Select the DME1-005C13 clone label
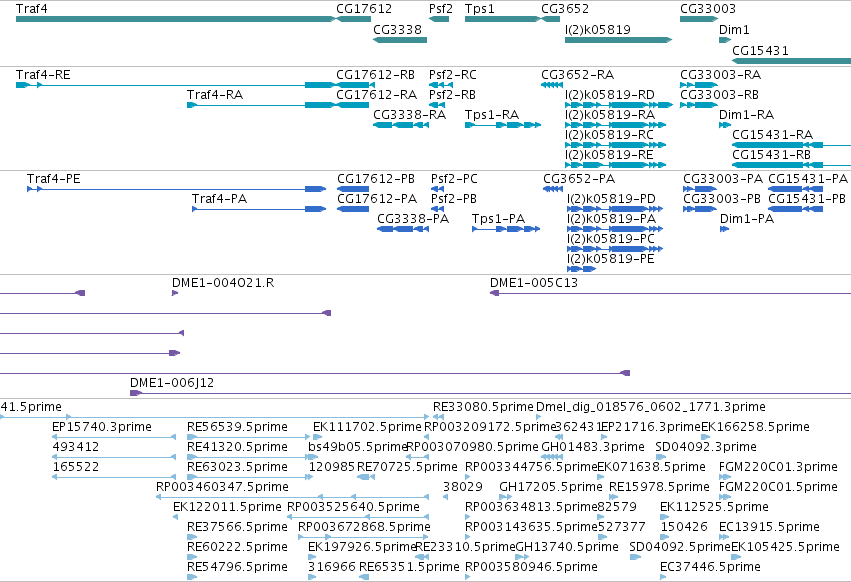This screenshot has width=851, height=582. click(x=534, y=283)
